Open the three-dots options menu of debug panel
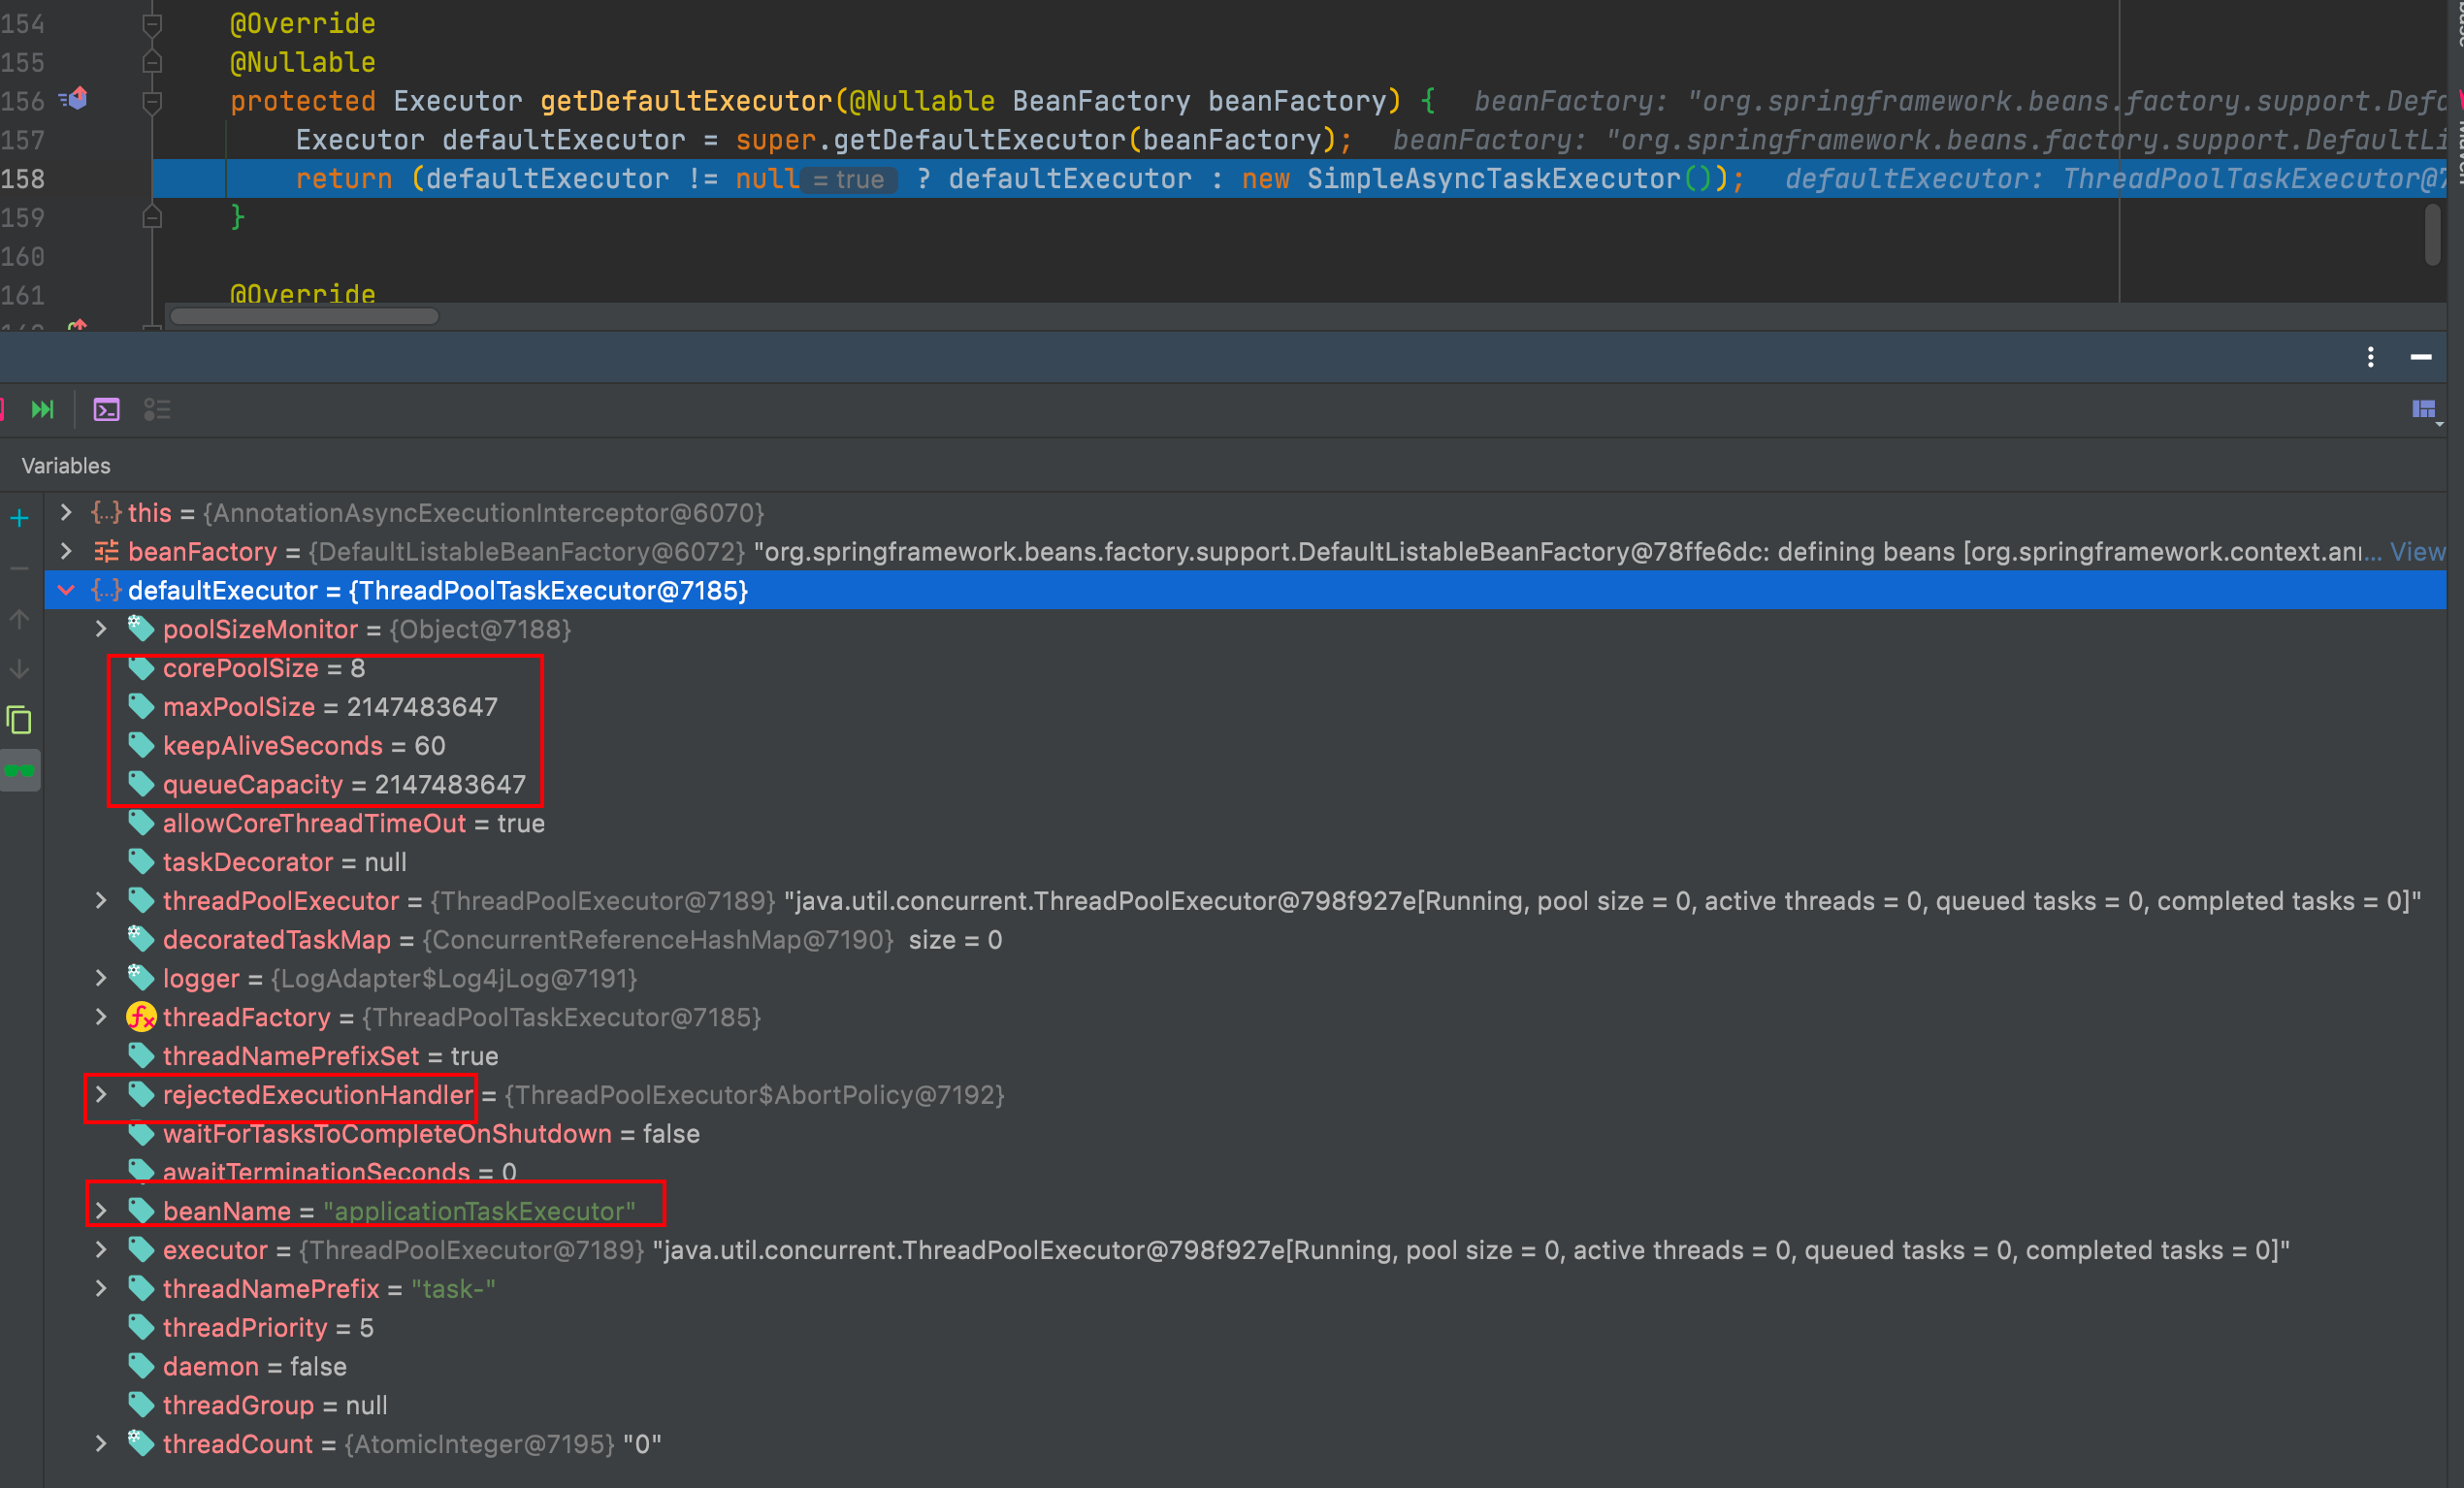 pyautogui.click(x=2370, y=357)
